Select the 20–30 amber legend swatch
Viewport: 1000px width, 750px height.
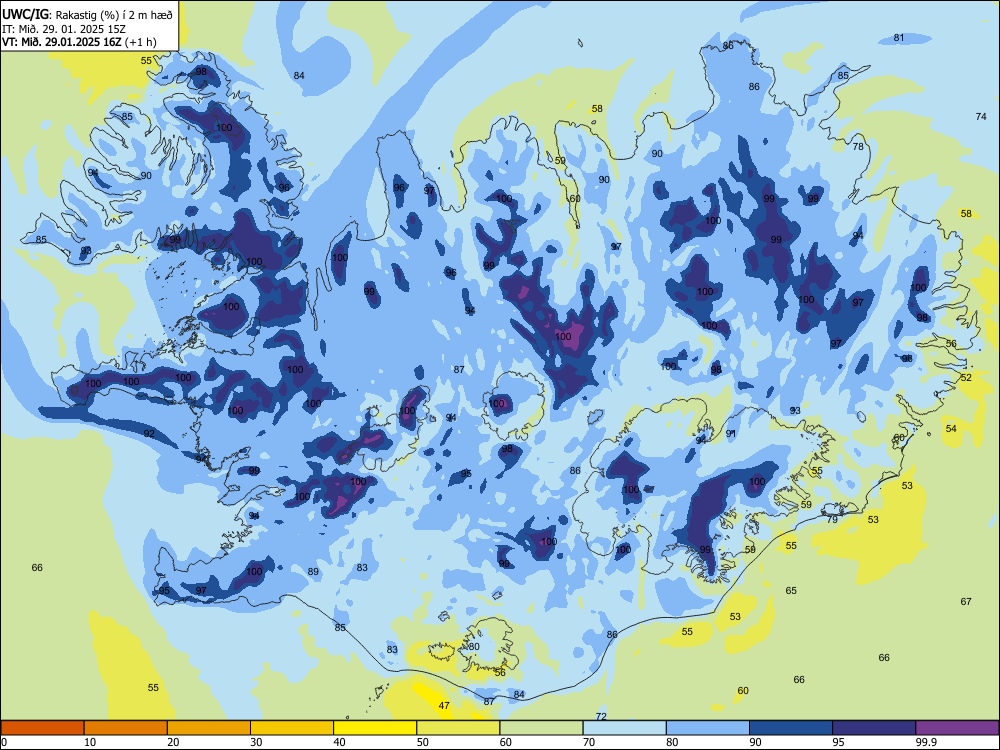[209, 728]
